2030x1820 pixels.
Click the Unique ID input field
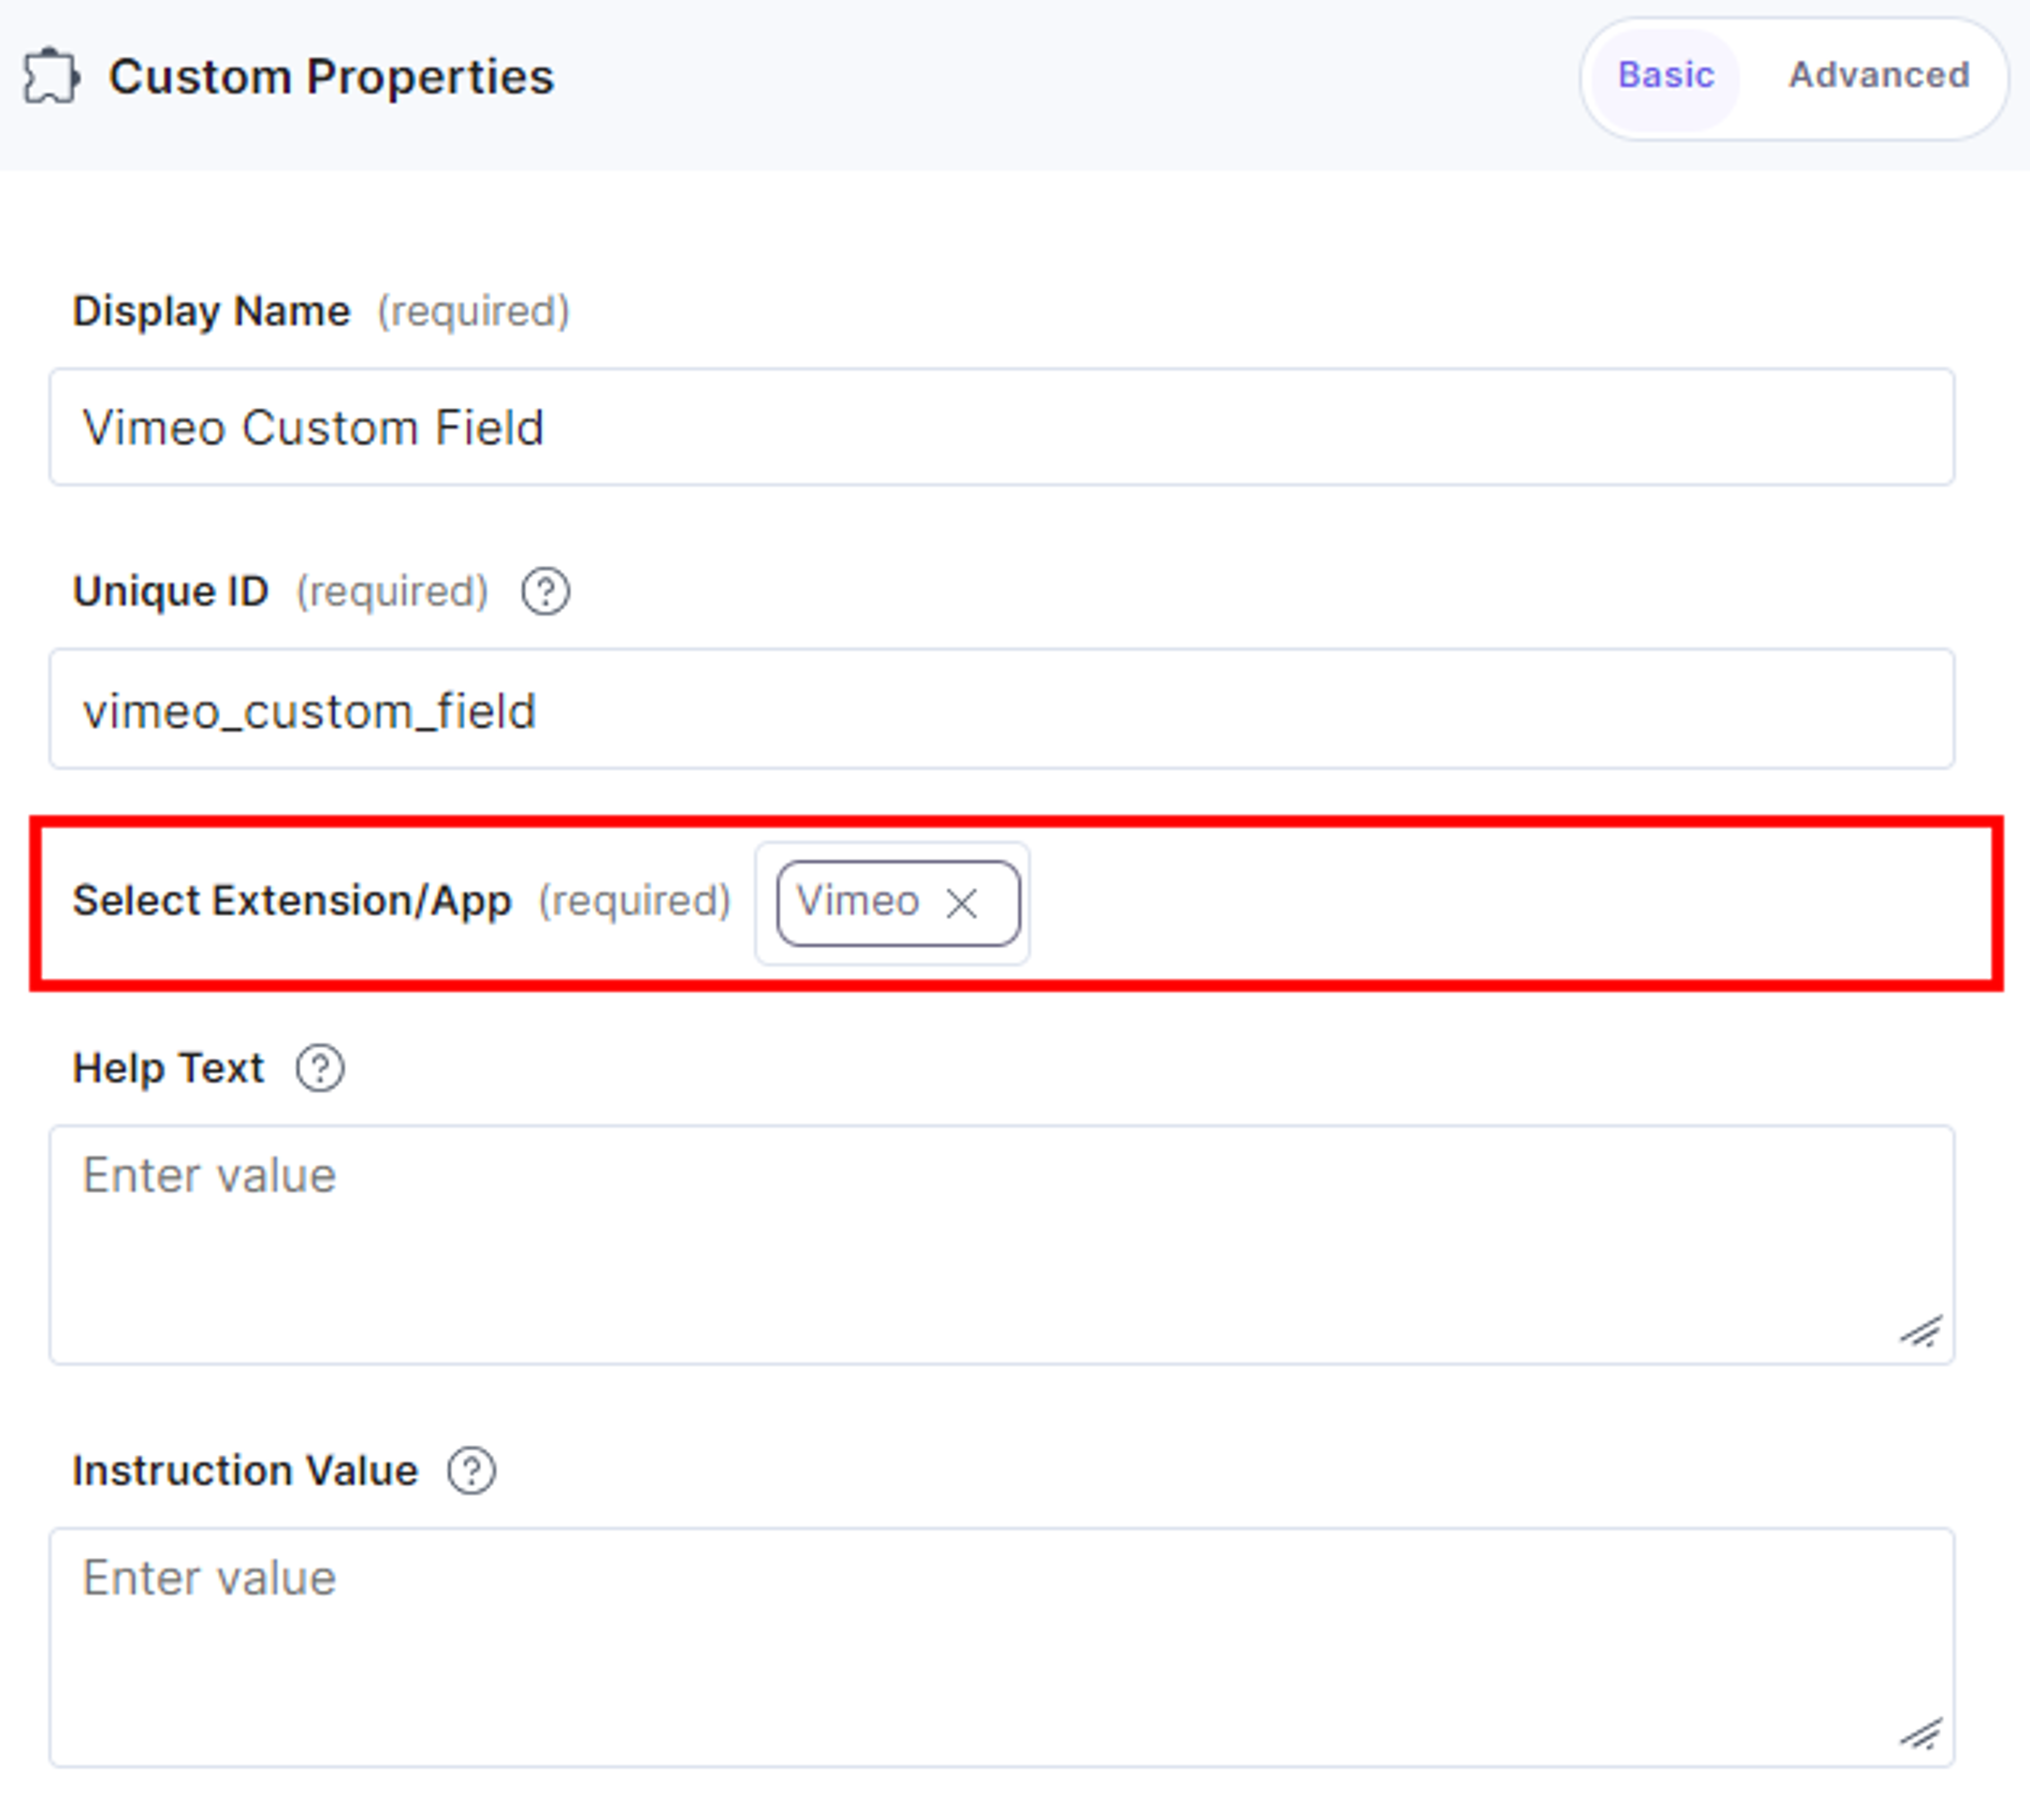(1002, 710)
